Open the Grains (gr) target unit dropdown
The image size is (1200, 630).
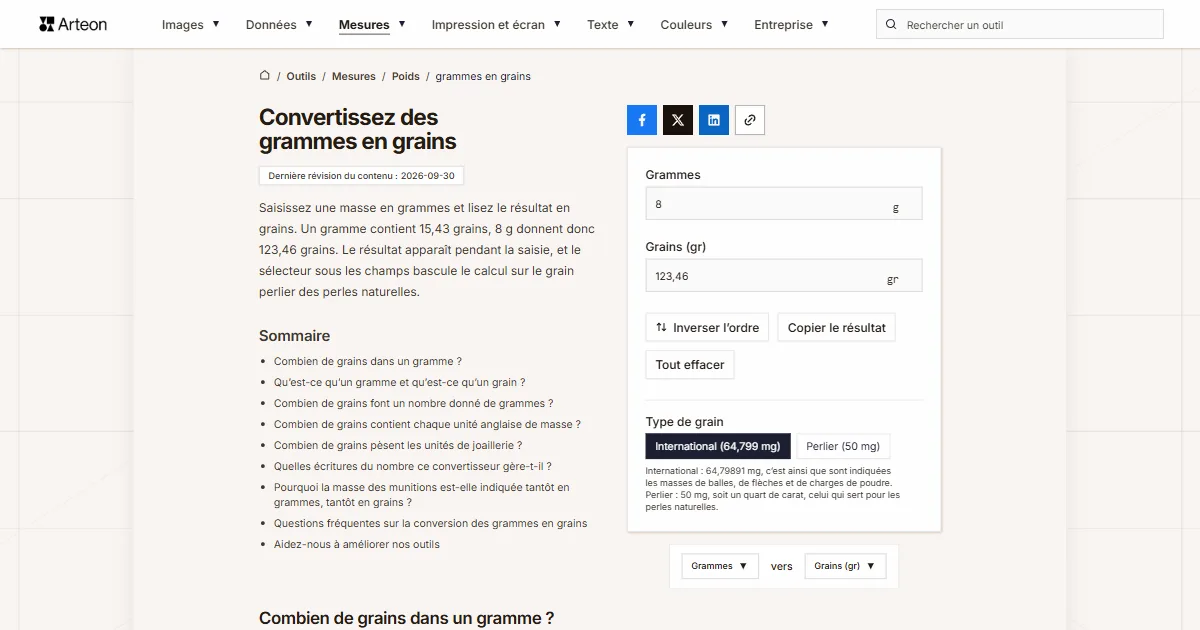point(845,566)
